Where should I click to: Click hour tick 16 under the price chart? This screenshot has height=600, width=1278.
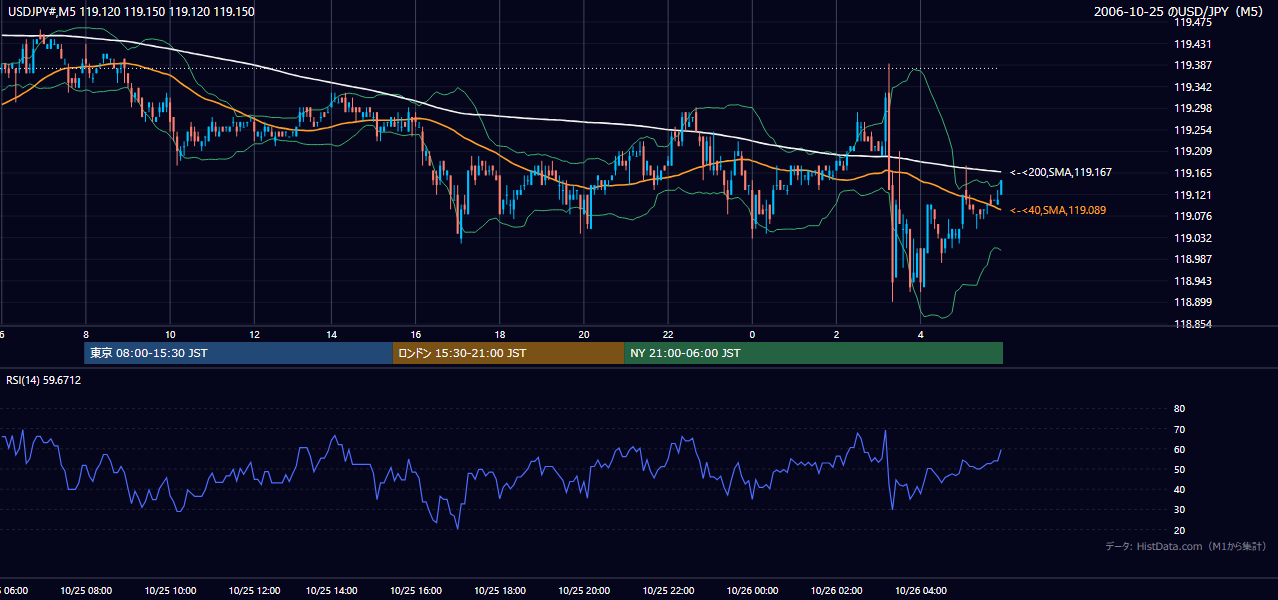[416, 334]
